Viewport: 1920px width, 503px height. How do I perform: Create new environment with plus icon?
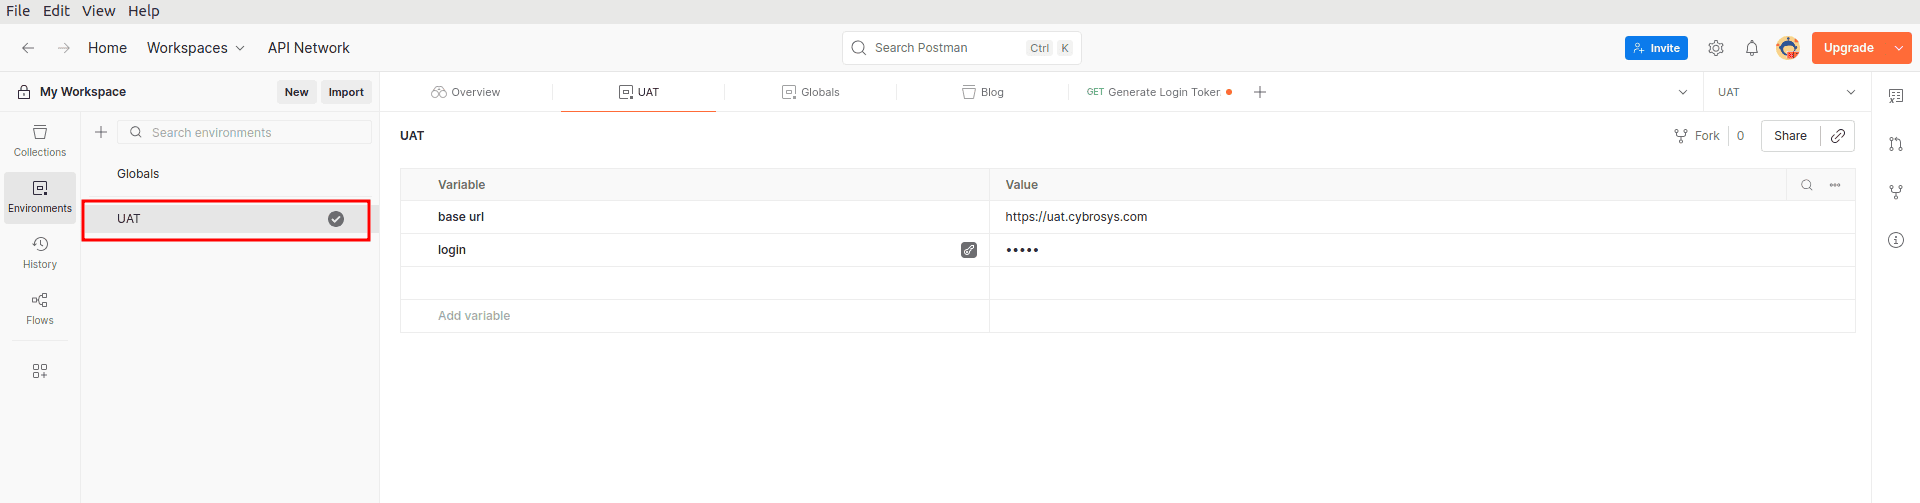coord(101,132)
